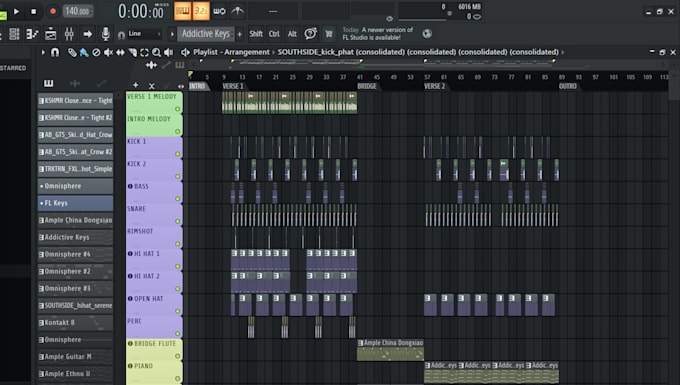
Task: Jump to the INTRO timeline marker
Action: coord(198,86)
